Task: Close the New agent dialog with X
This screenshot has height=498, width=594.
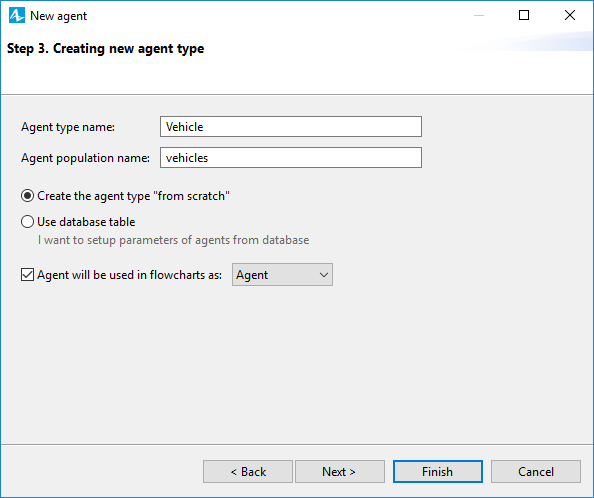Action: point(570,15)
